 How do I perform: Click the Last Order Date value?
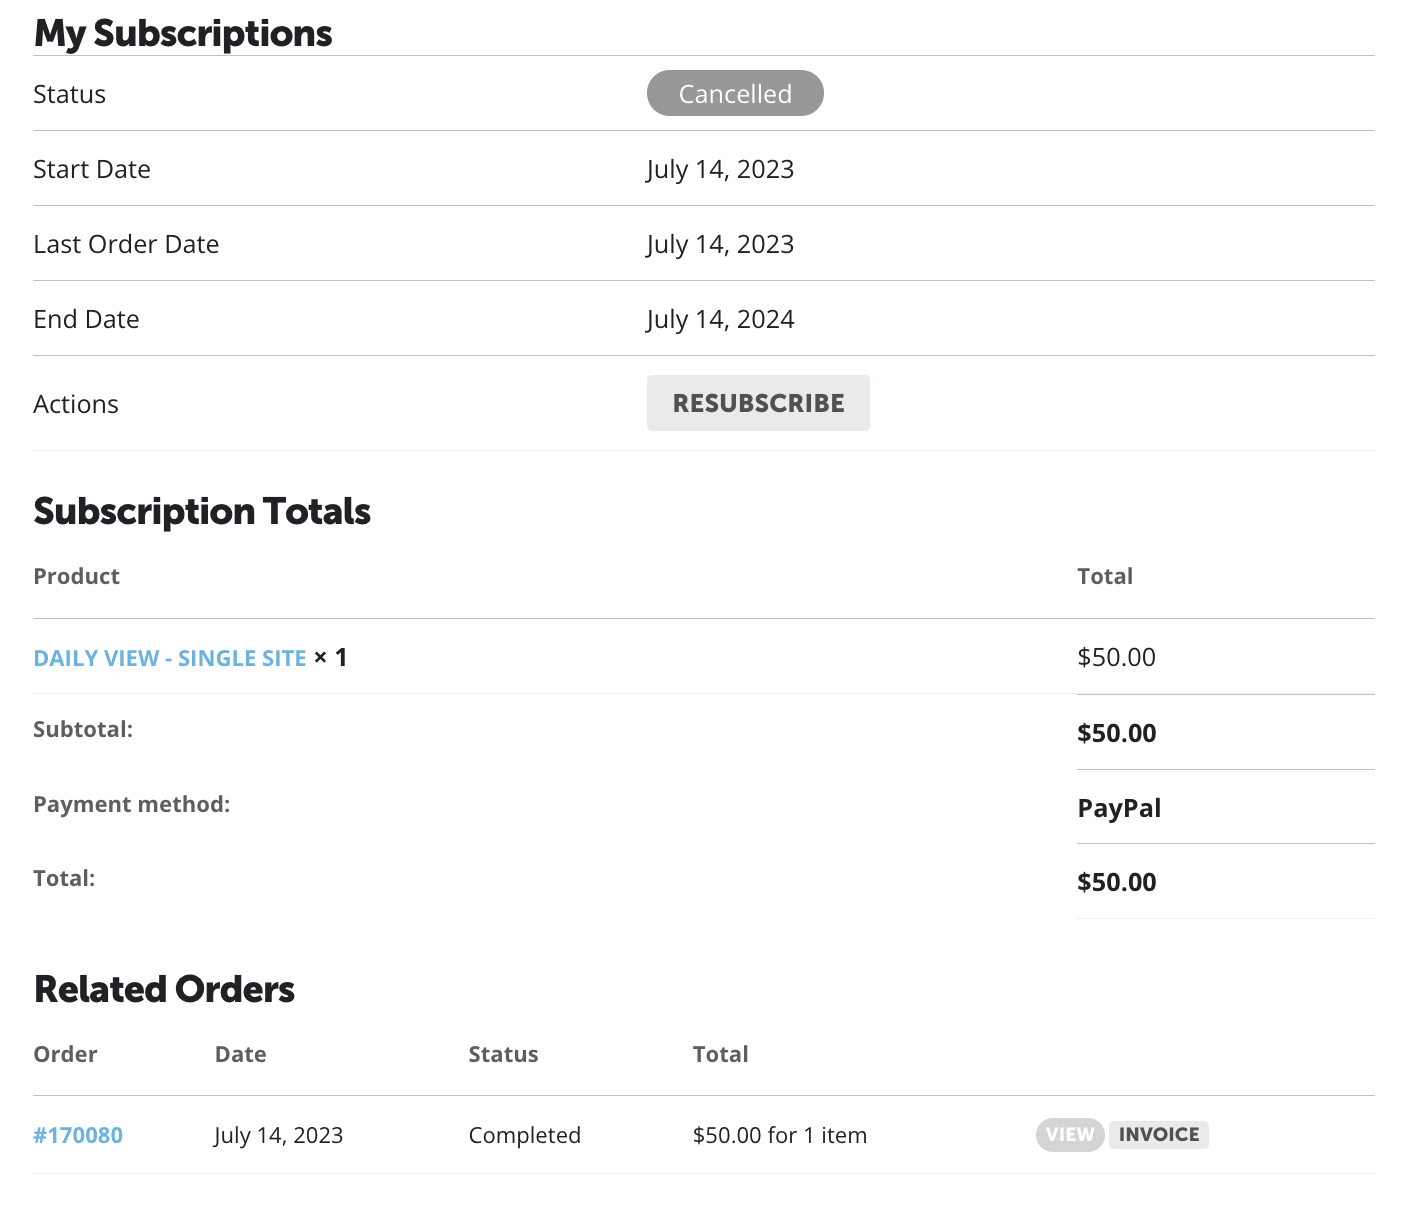point(720,244)
